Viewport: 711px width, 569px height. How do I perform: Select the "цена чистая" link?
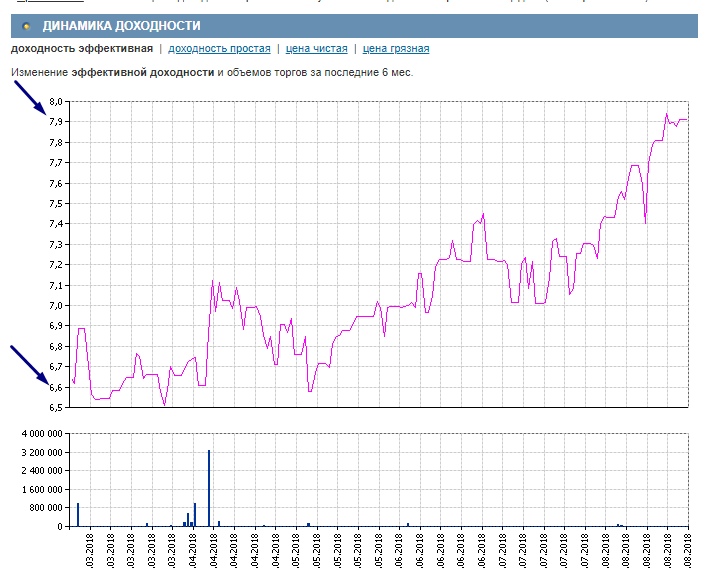(x=316, y=48)
